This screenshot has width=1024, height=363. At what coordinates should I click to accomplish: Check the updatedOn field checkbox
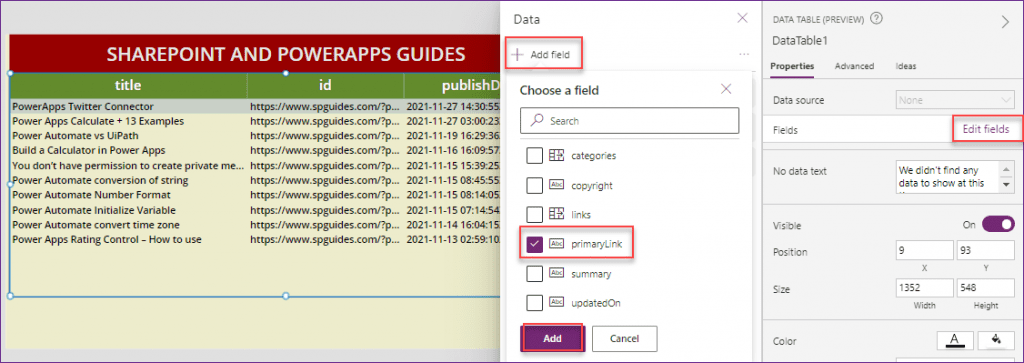coord(534,302)
